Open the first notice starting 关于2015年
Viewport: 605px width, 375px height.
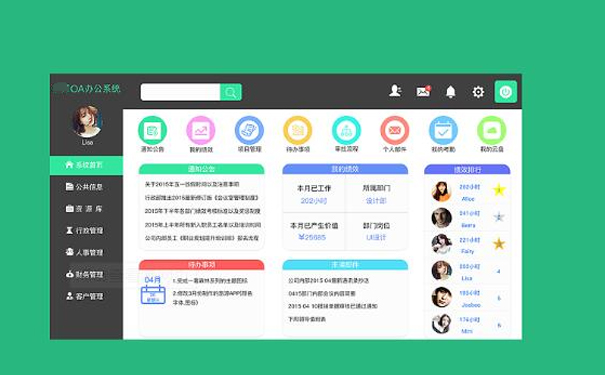point(192,184)
